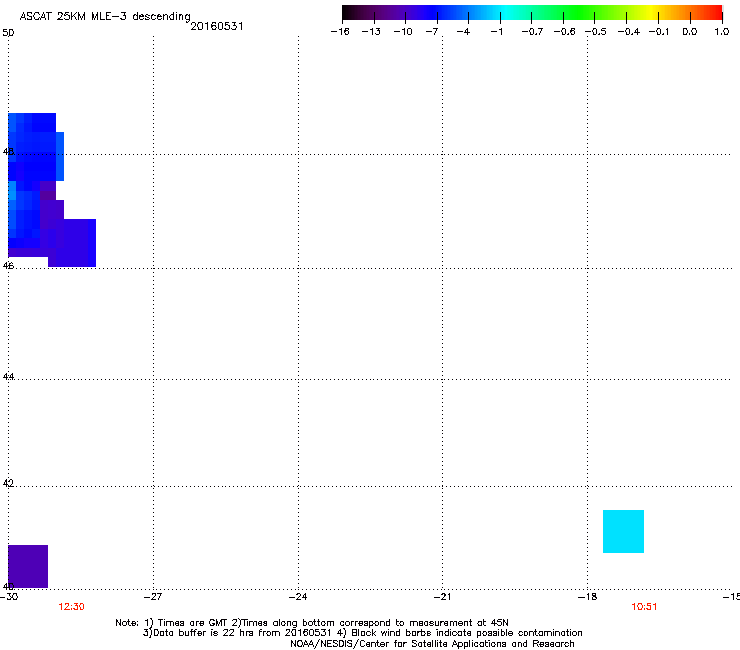The height and width of the screenshot is (650, 740).
Task: Click the colorbar label -16
Action: 340,32
